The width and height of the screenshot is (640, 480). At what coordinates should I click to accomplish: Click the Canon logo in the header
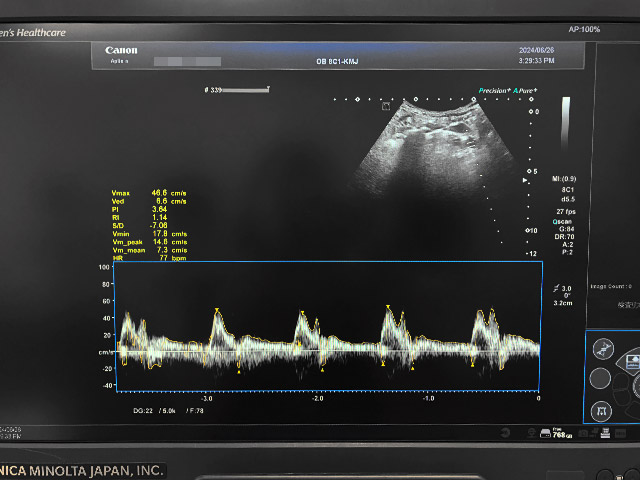click(121, 50)
